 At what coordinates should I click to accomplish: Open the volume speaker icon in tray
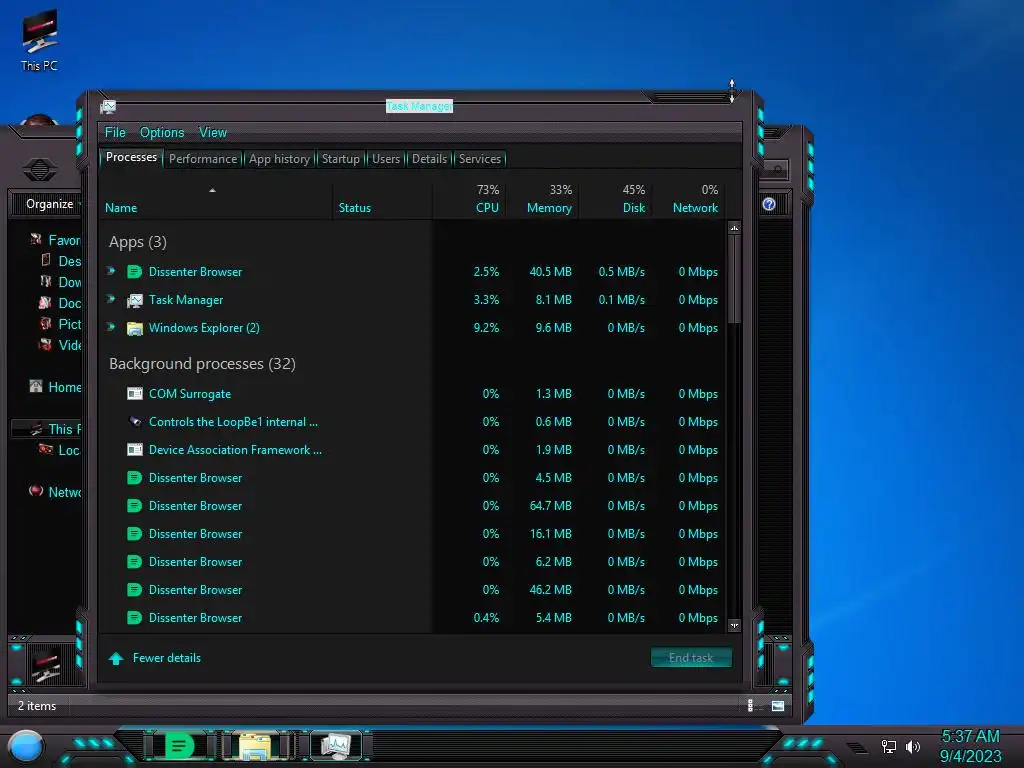coord(912,746)
